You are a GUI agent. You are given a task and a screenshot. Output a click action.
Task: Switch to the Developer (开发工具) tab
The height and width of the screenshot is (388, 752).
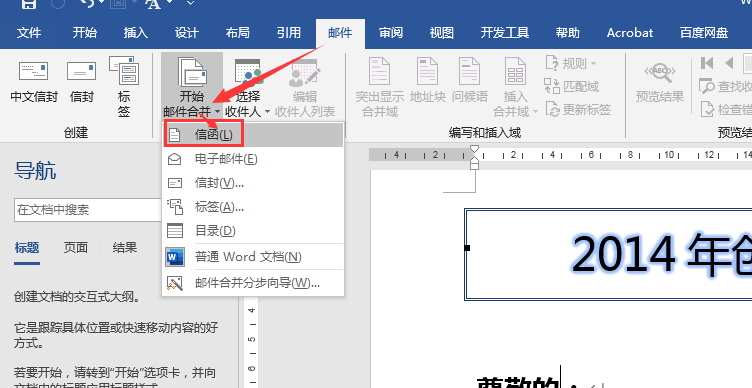505,33
